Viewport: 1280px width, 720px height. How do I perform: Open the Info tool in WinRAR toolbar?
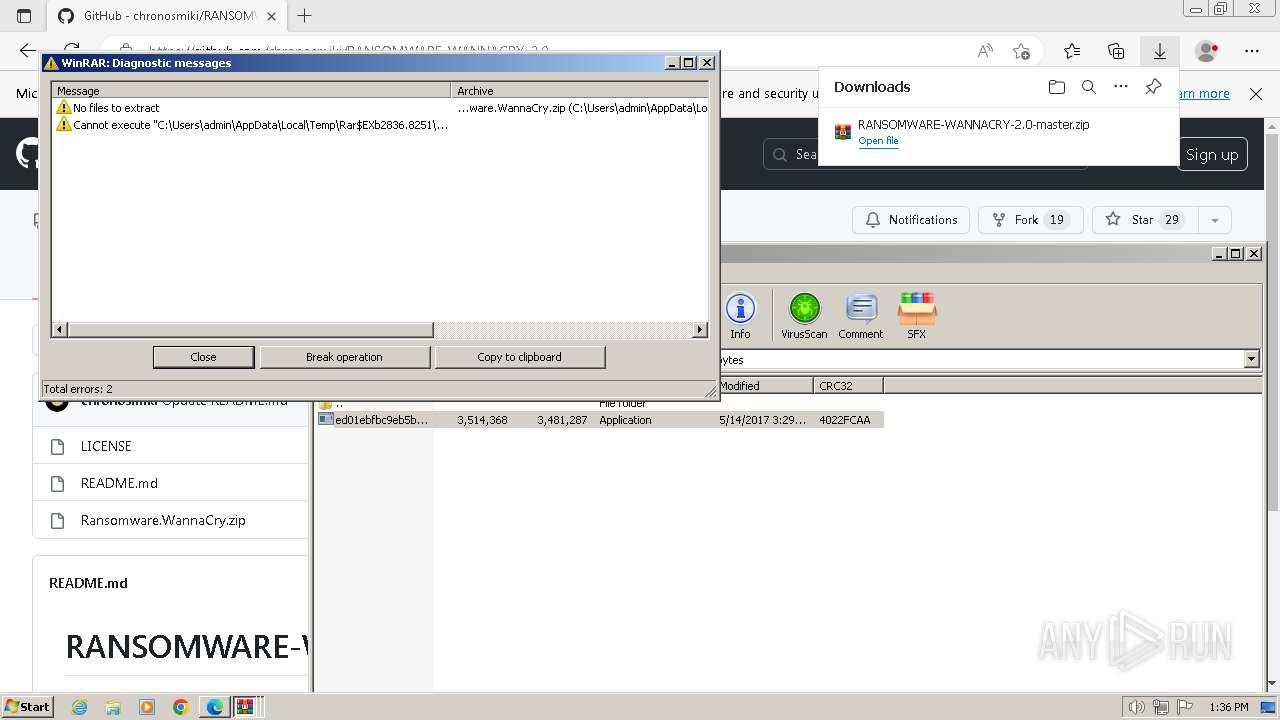pyautogui.click(x=740, y=316)
